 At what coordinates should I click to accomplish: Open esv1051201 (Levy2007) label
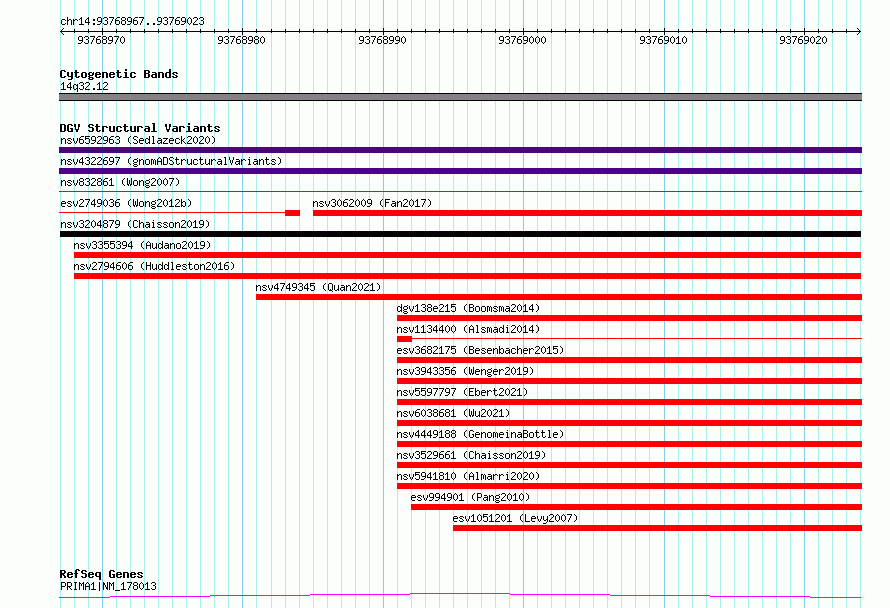click(x=515, y=518)
